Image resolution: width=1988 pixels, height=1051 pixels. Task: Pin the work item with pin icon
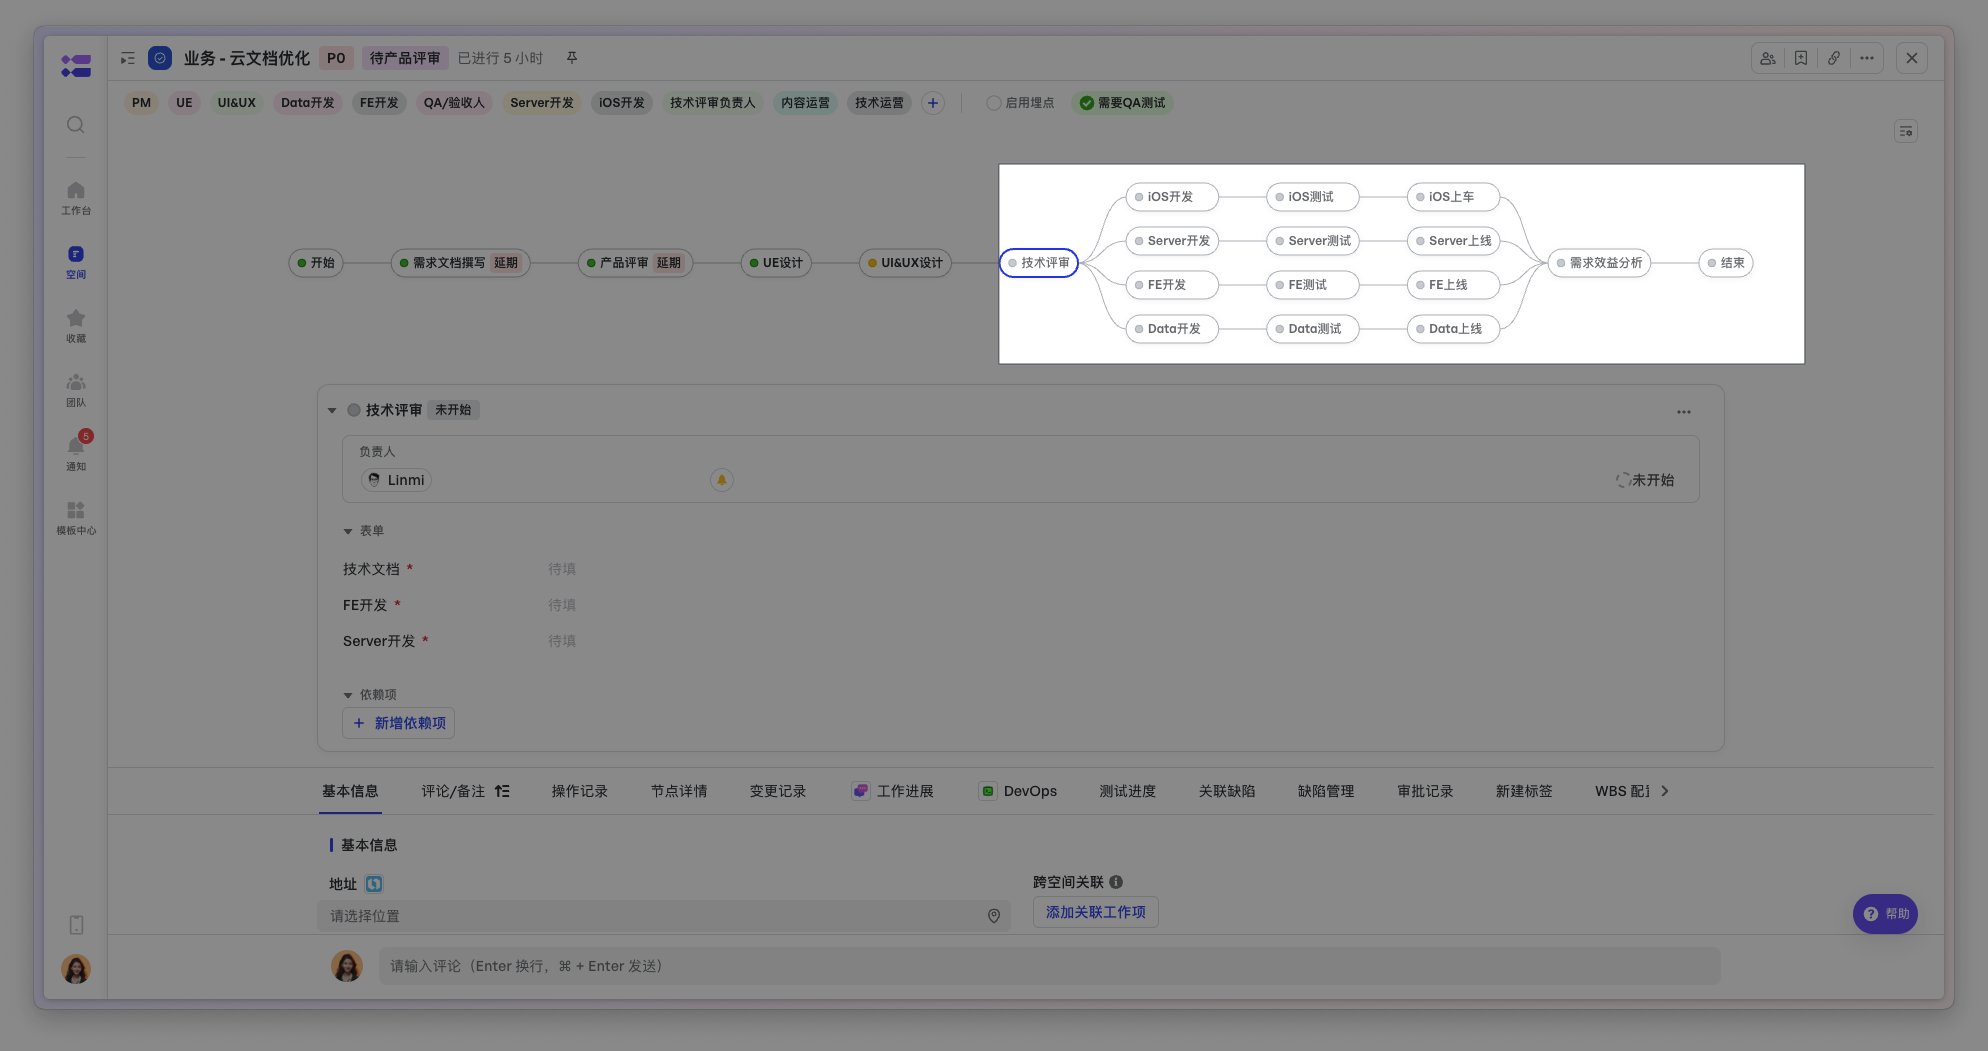(x=572, y=58)
